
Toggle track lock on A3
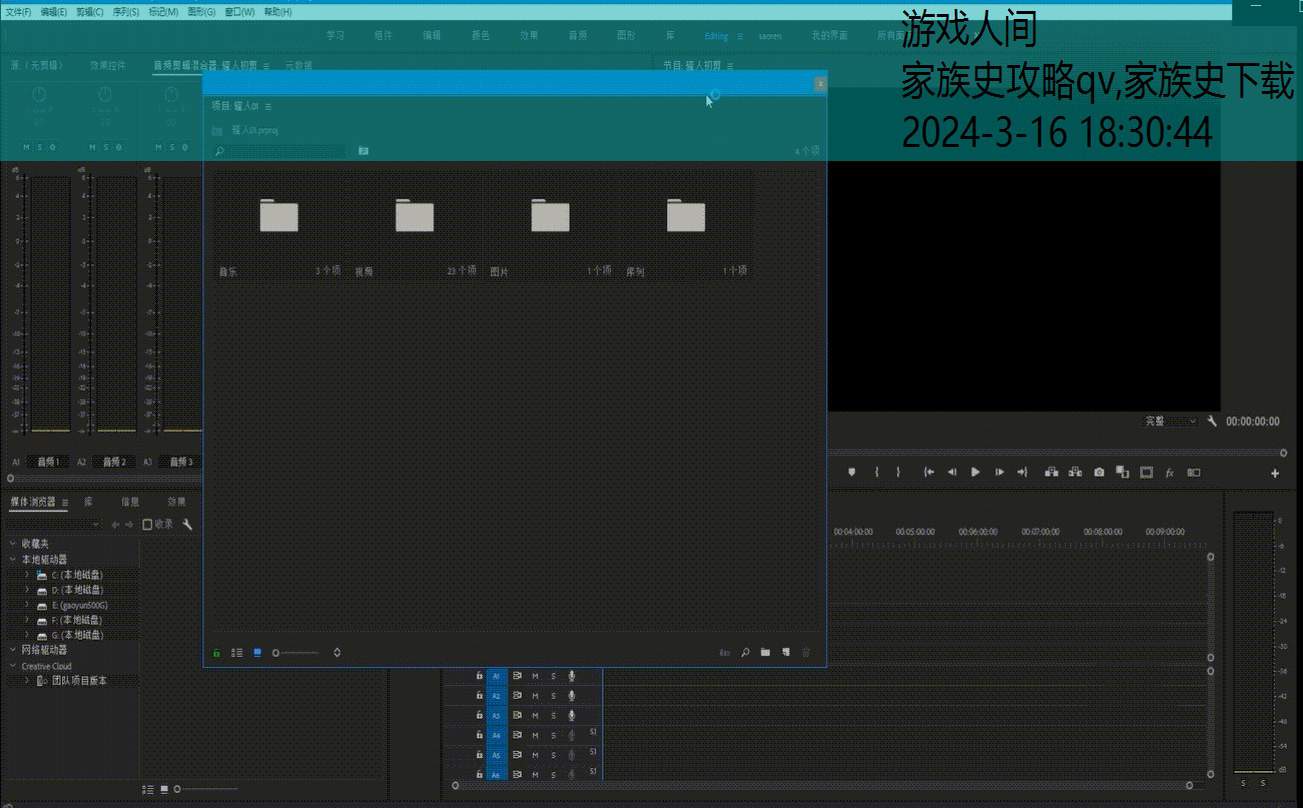[479, 715]
